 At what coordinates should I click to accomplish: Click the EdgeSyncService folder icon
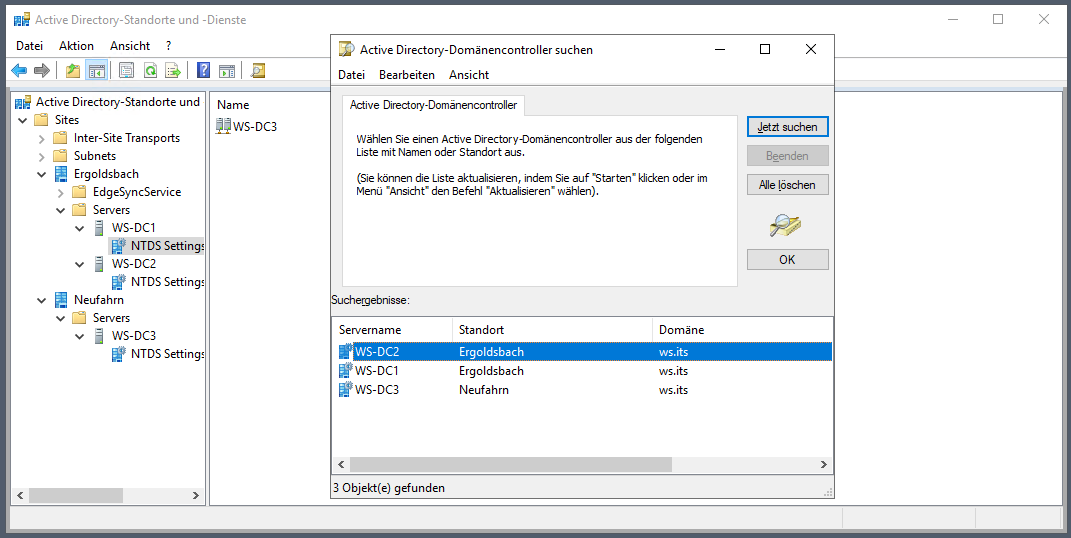pos(80,192)
